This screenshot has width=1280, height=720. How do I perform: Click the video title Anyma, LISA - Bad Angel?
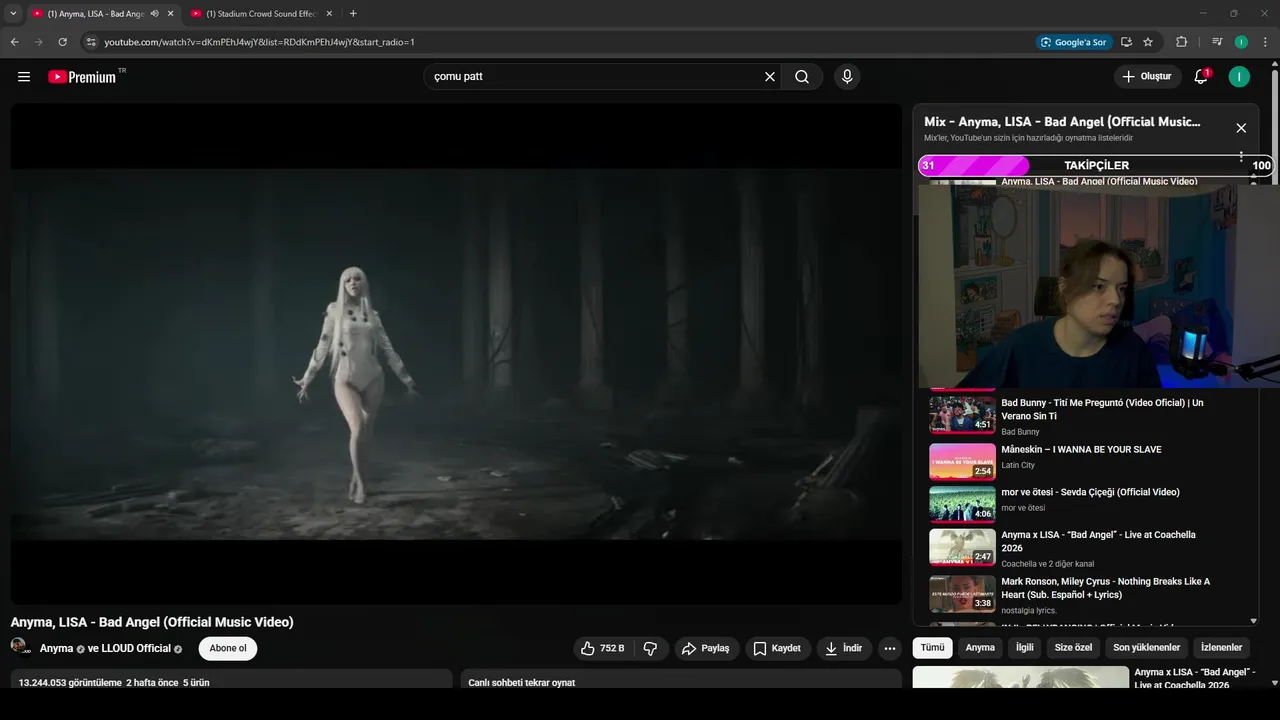(152, 622)
